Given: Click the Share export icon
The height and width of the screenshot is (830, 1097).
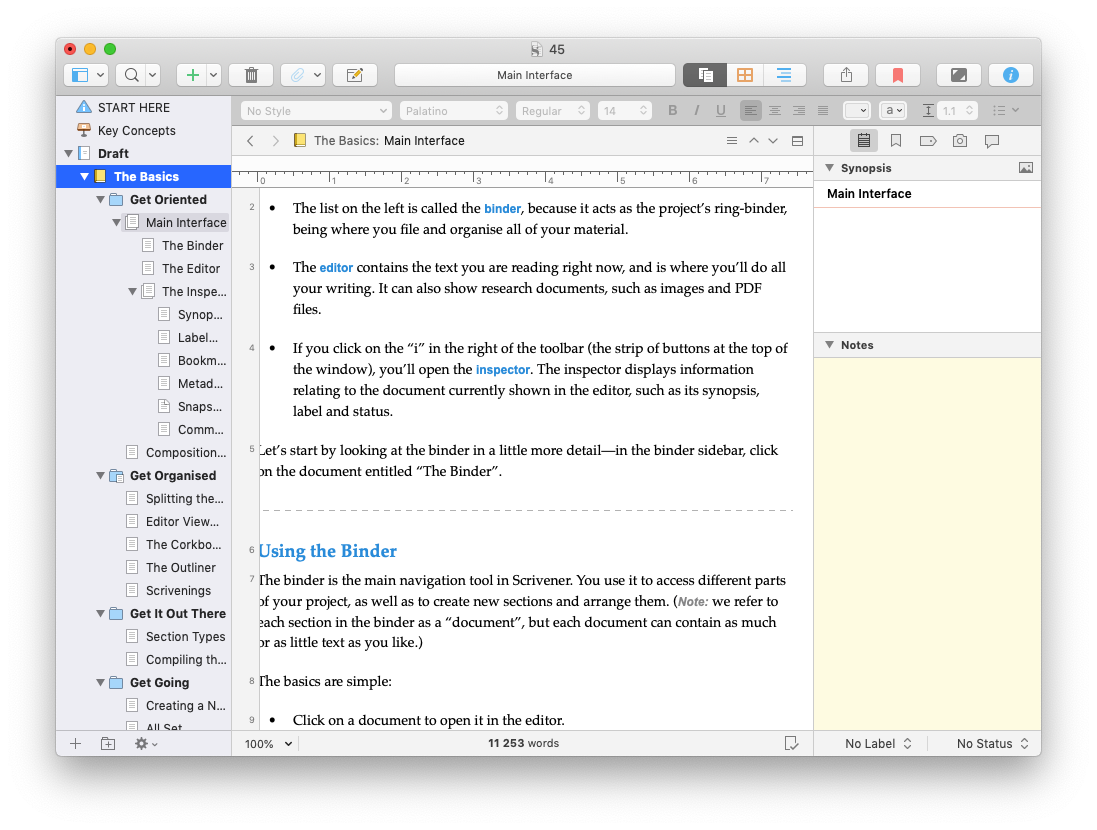Looking at the screenshot, I should click(x=846, y=75).
